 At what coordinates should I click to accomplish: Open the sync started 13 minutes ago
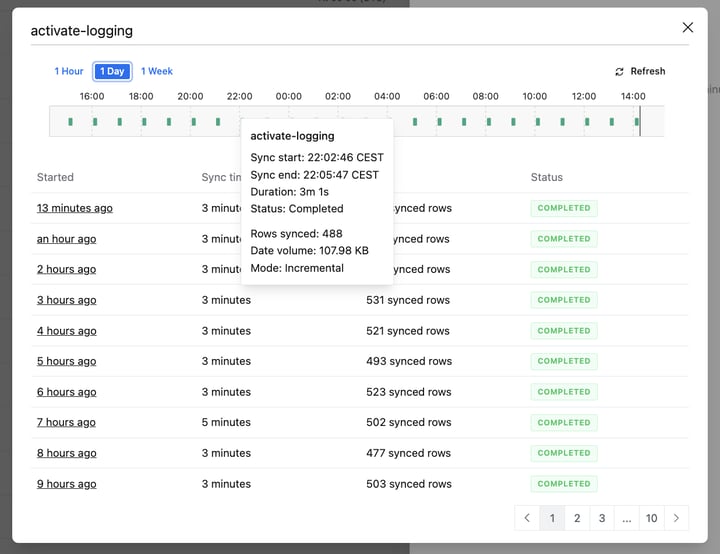click(75, 208)
